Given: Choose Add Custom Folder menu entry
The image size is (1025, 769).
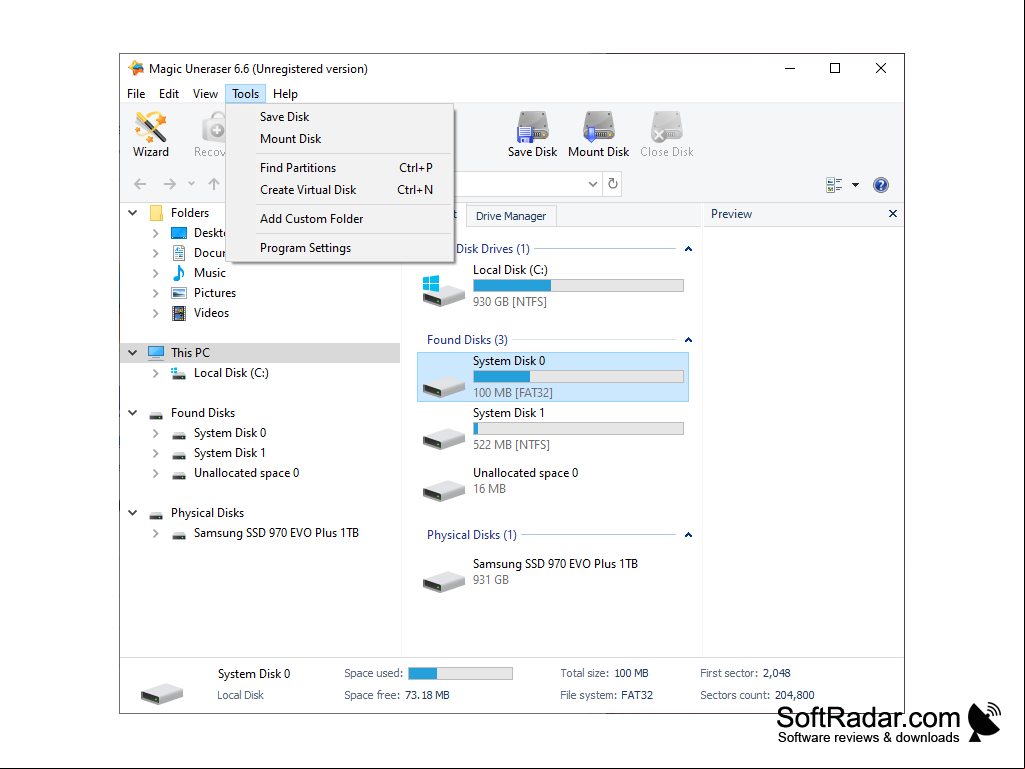Looking at the screenshot, I should (x=340, y=218).
